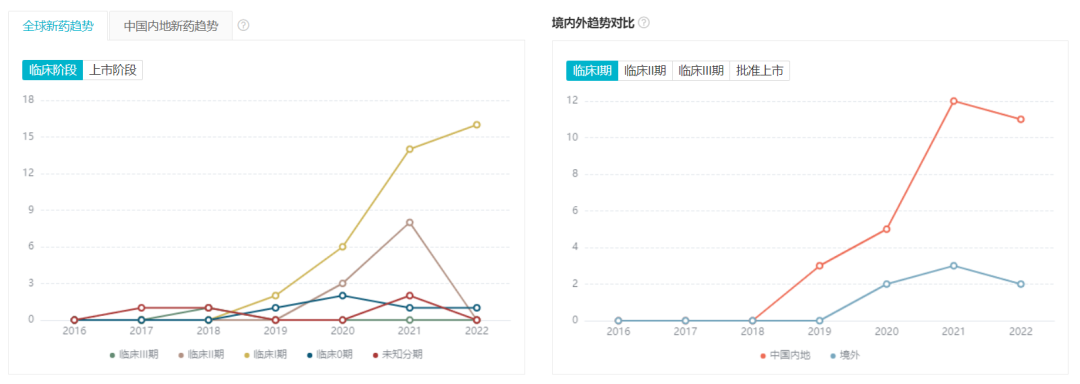Open help icon beside 中国内地新药趋势 tab

pos(243,25)
